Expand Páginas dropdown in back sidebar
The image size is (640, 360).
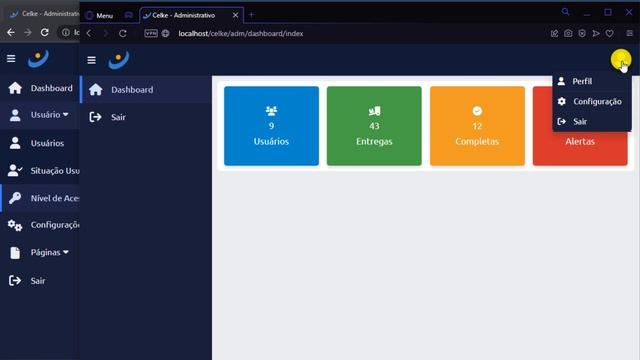pos(40,252)
